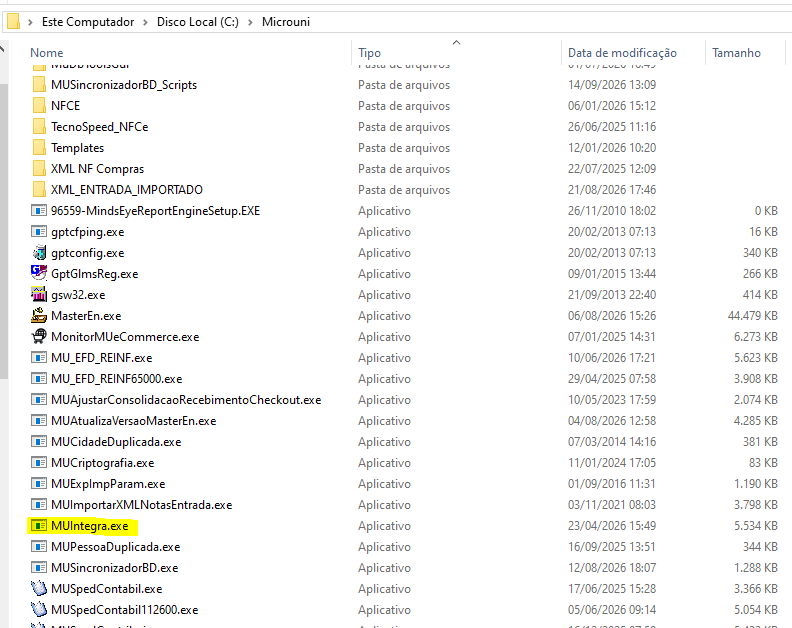Click the Microuni breadcrumb segment
The height and width of the screenshot is (628, 792).
(x=286, y=22)
